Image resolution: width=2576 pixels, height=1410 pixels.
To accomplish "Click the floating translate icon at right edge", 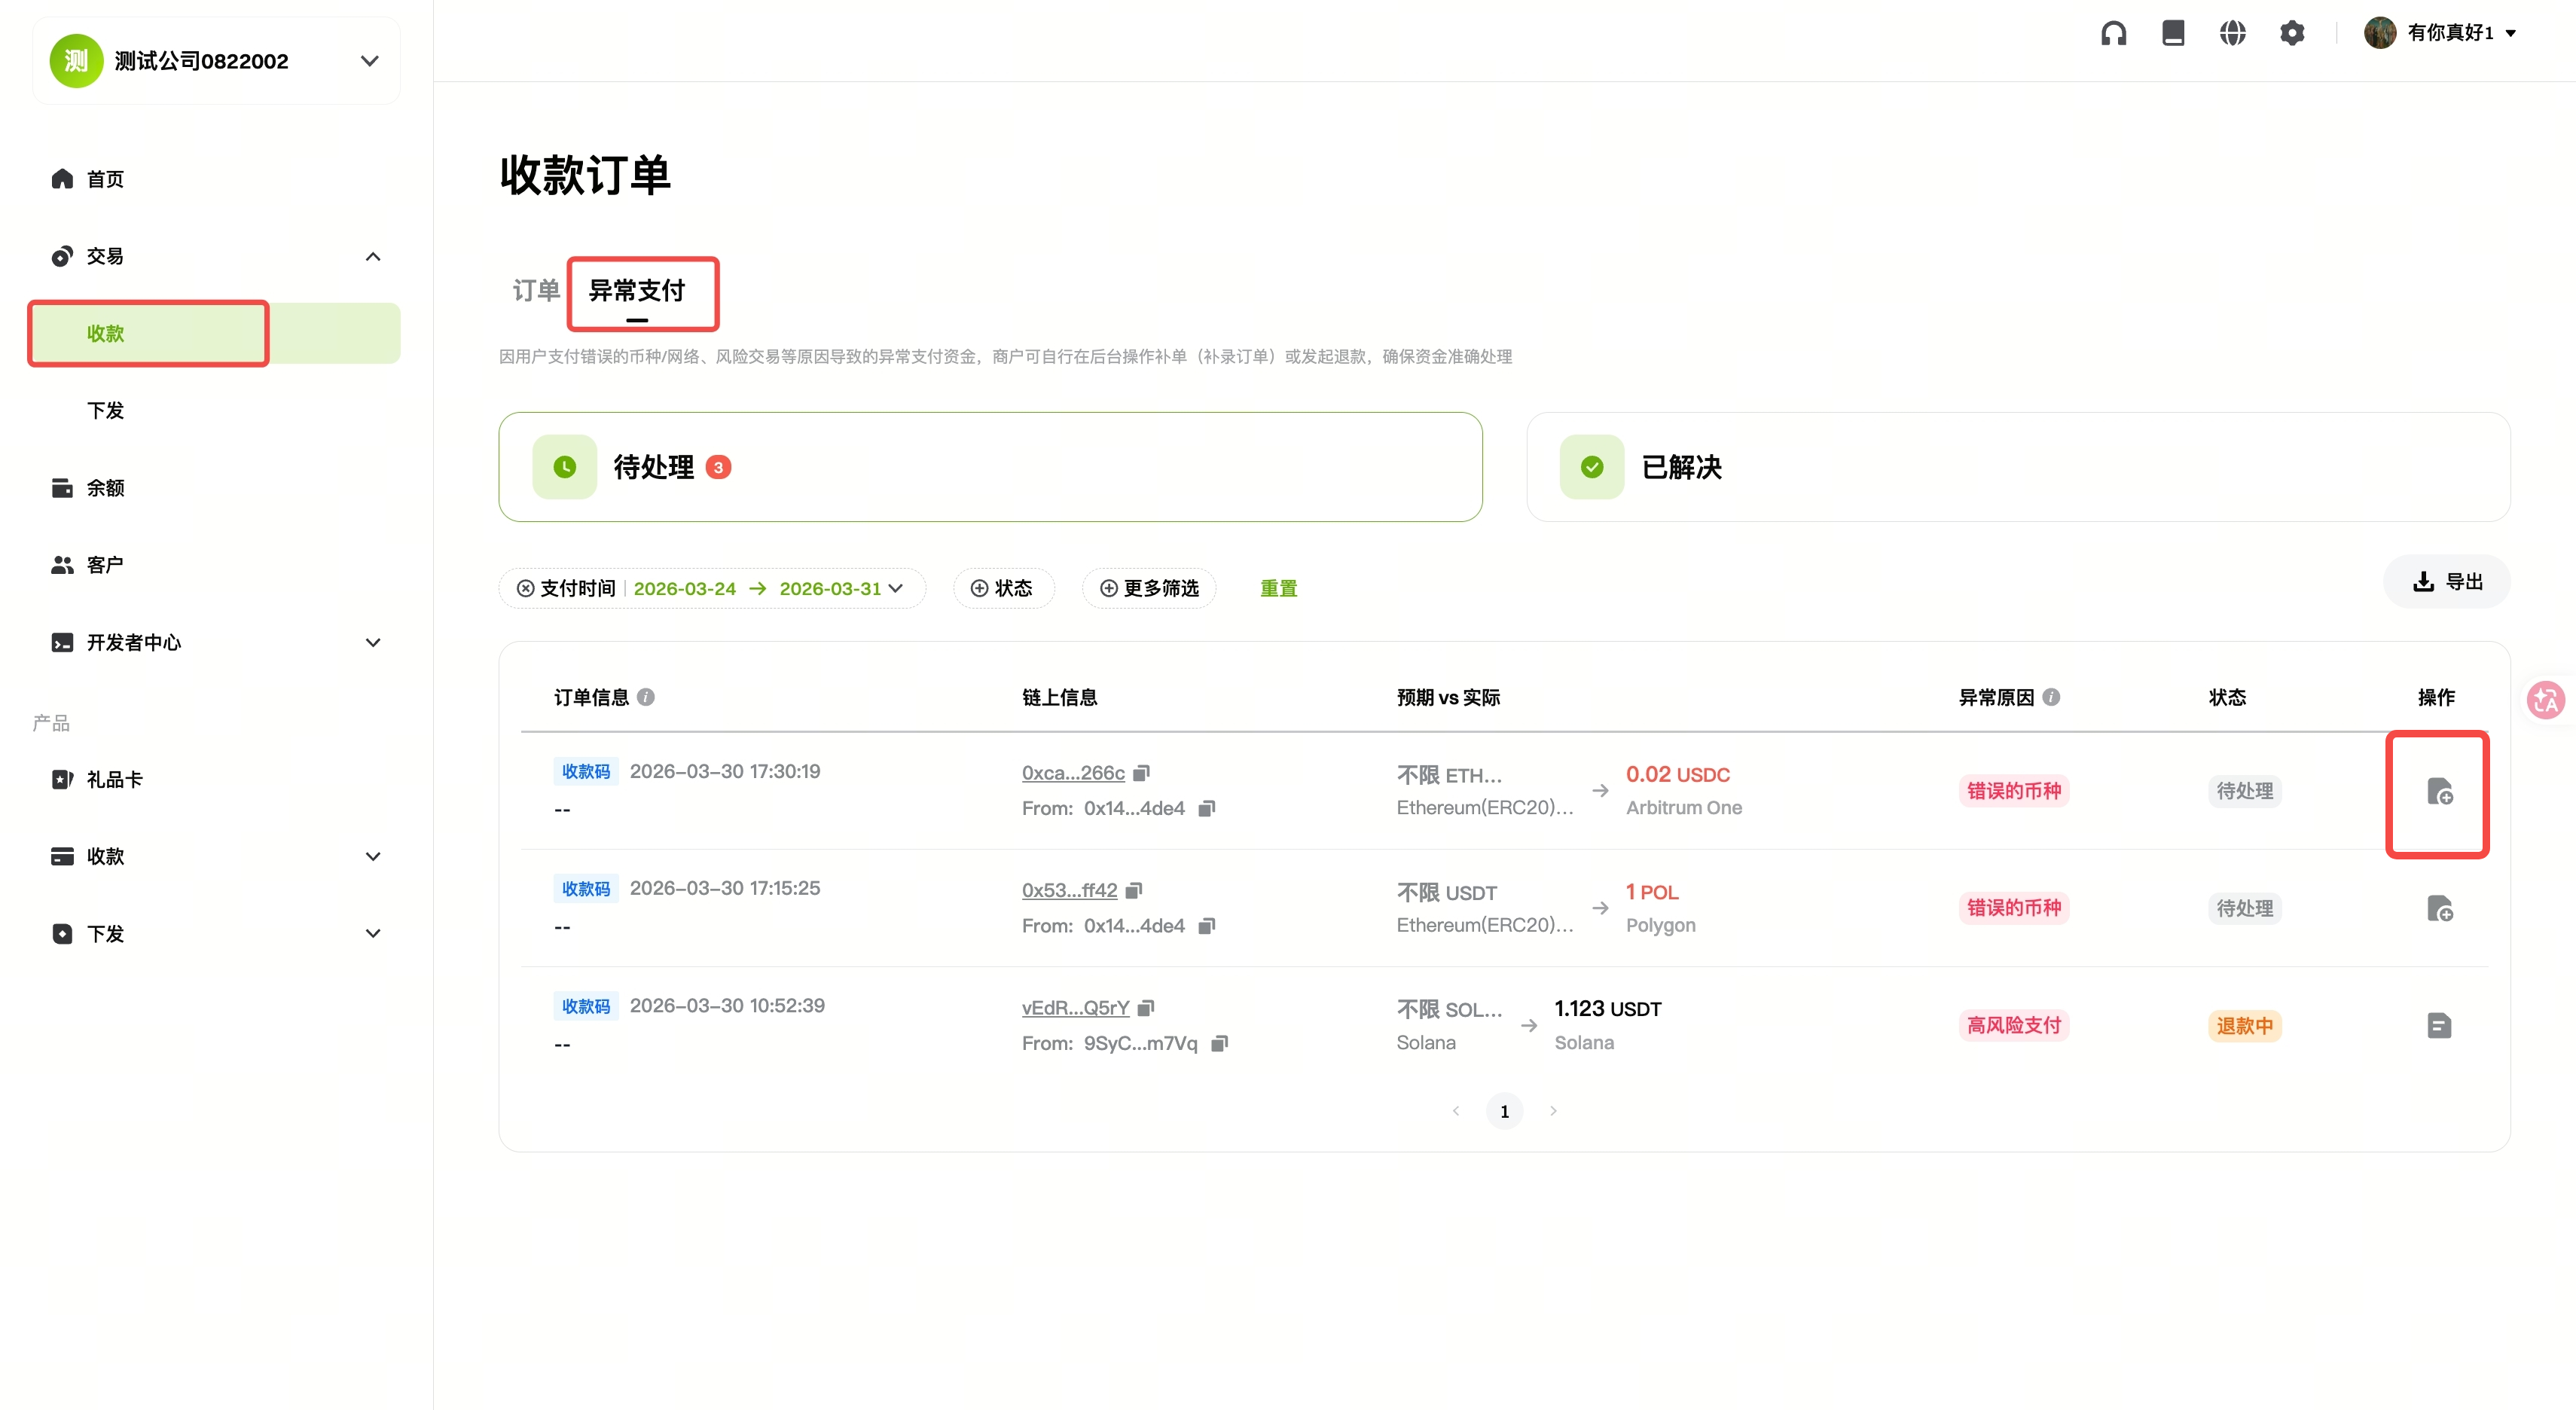I will pyautogui.click(x=2546, y=700).
